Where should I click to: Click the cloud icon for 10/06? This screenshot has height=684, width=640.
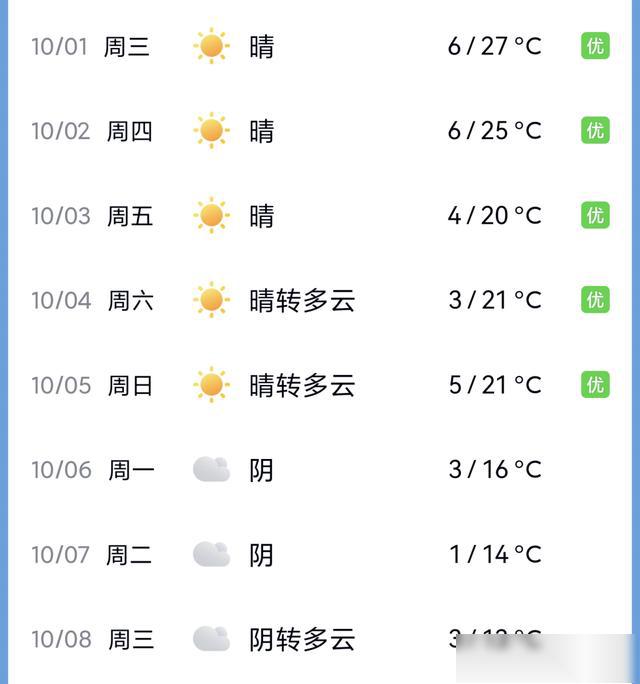211,469
